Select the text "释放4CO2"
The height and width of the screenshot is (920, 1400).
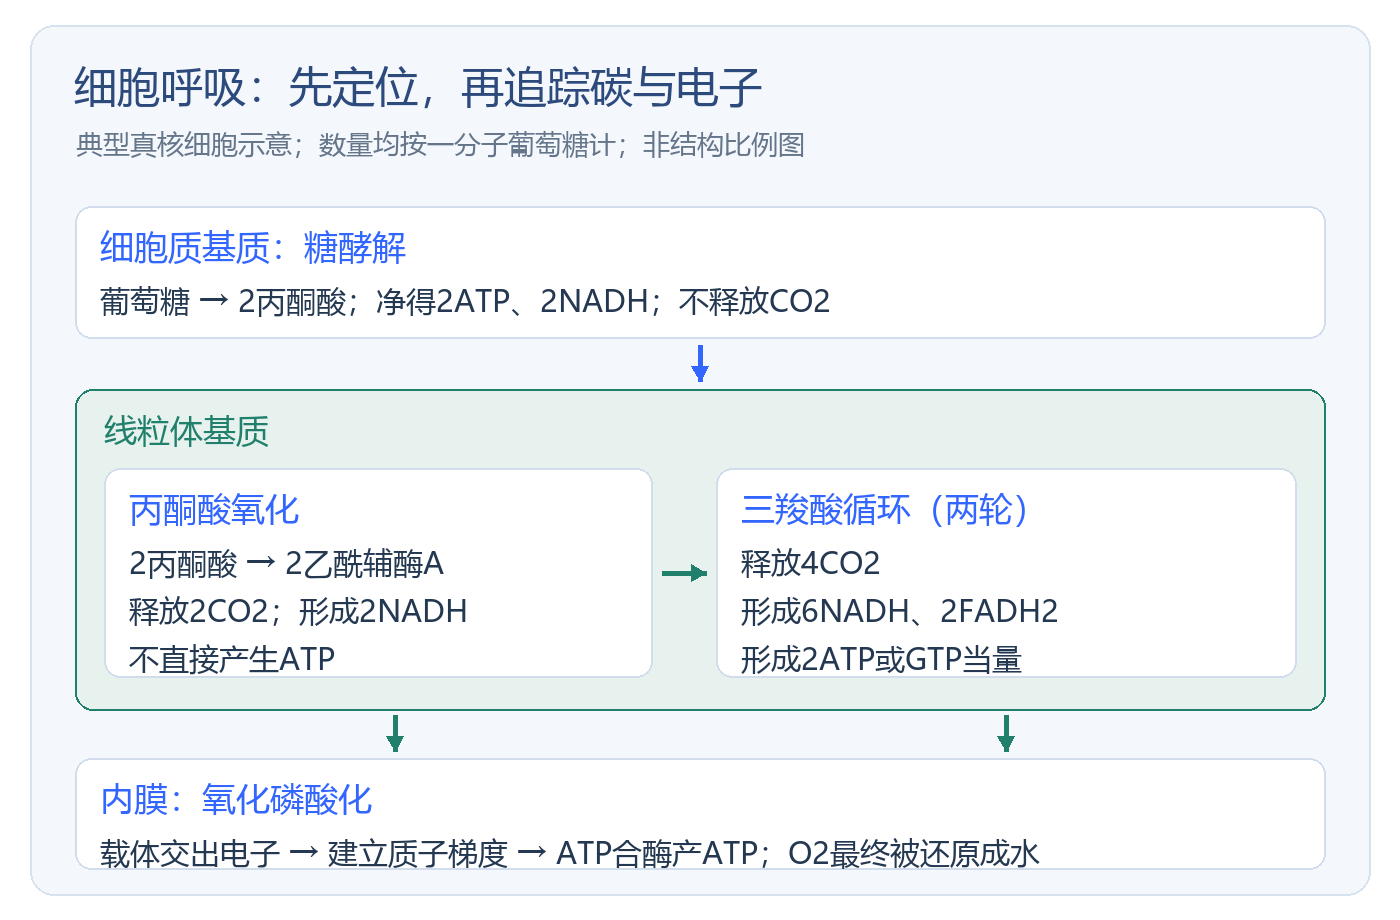(x=810, y=564)
